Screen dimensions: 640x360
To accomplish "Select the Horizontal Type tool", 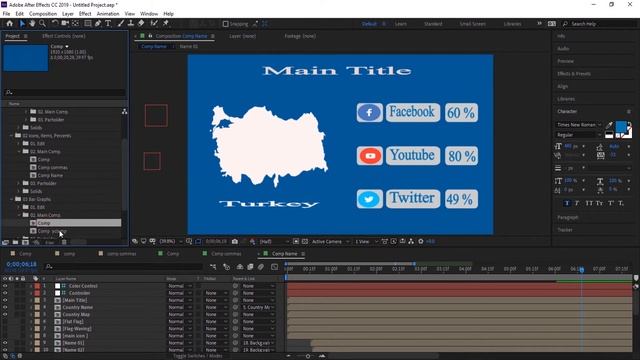I will [108, 24].
